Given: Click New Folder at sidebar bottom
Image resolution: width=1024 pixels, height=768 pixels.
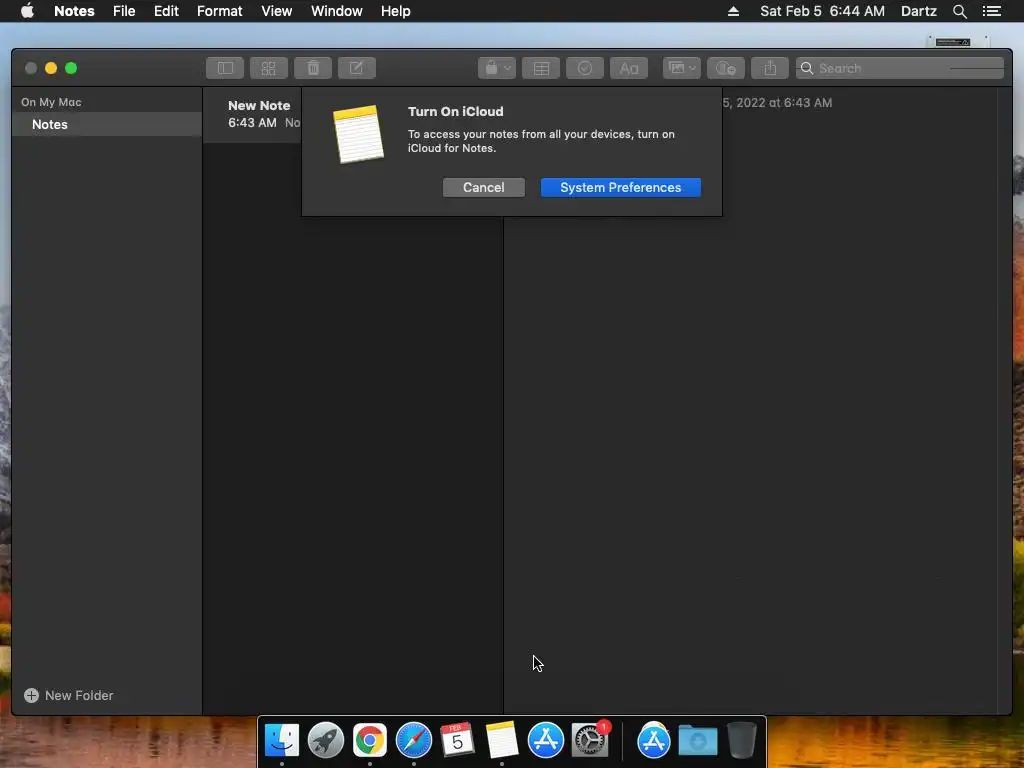Looking at the screenshot, I should tap(69, 696).
